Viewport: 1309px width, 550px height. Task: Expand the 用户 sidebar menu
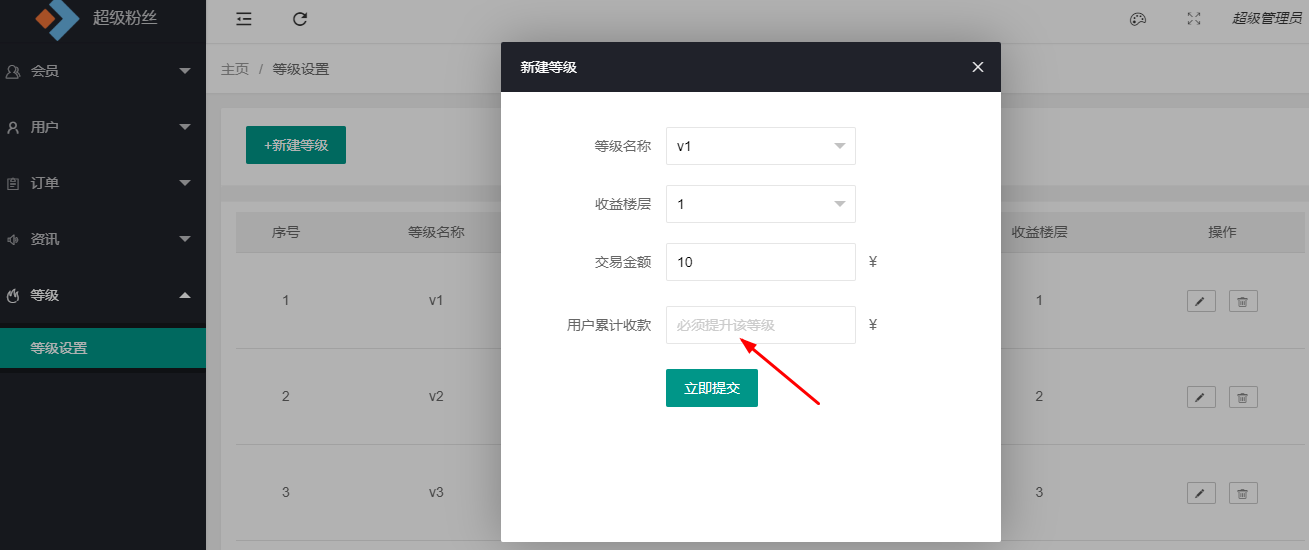tap(100, 127)
